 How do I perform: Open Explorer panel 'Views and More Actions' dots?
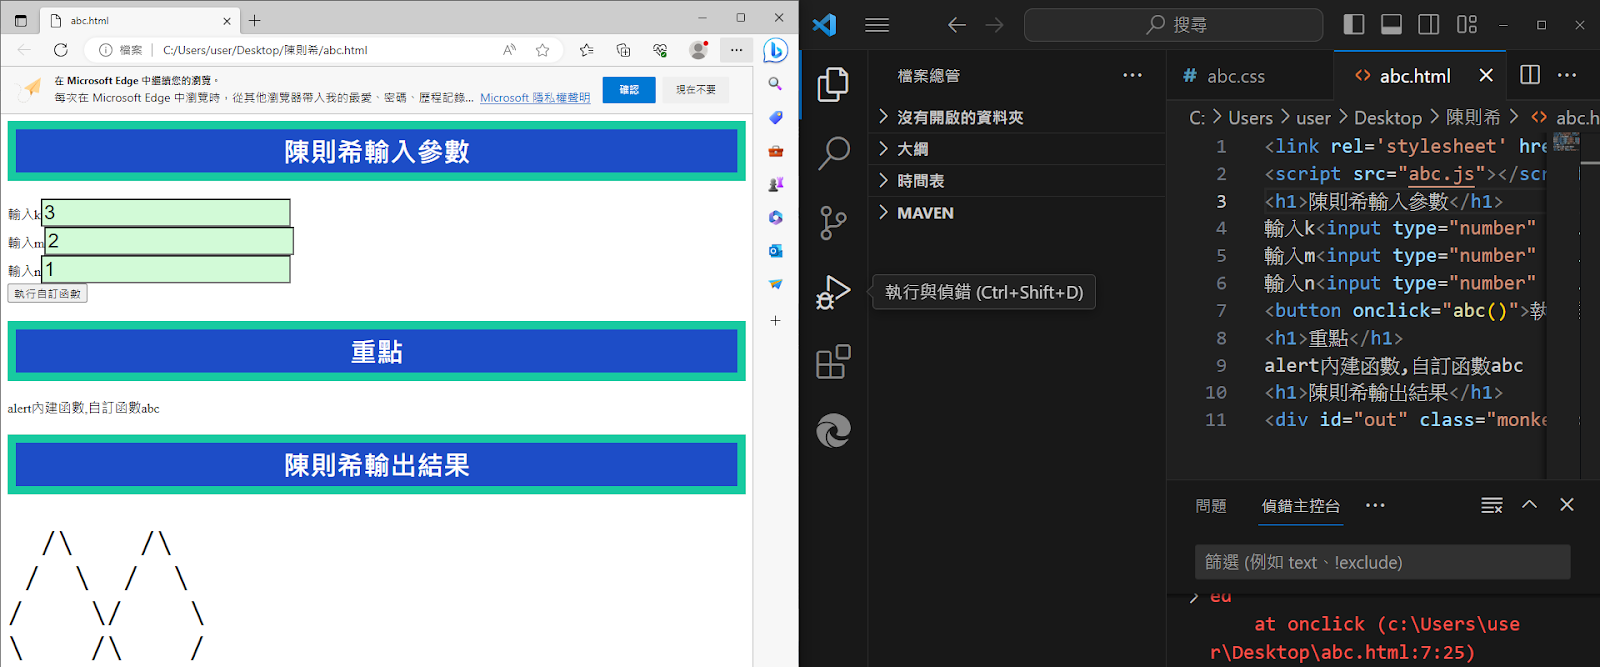point(1132,75)
